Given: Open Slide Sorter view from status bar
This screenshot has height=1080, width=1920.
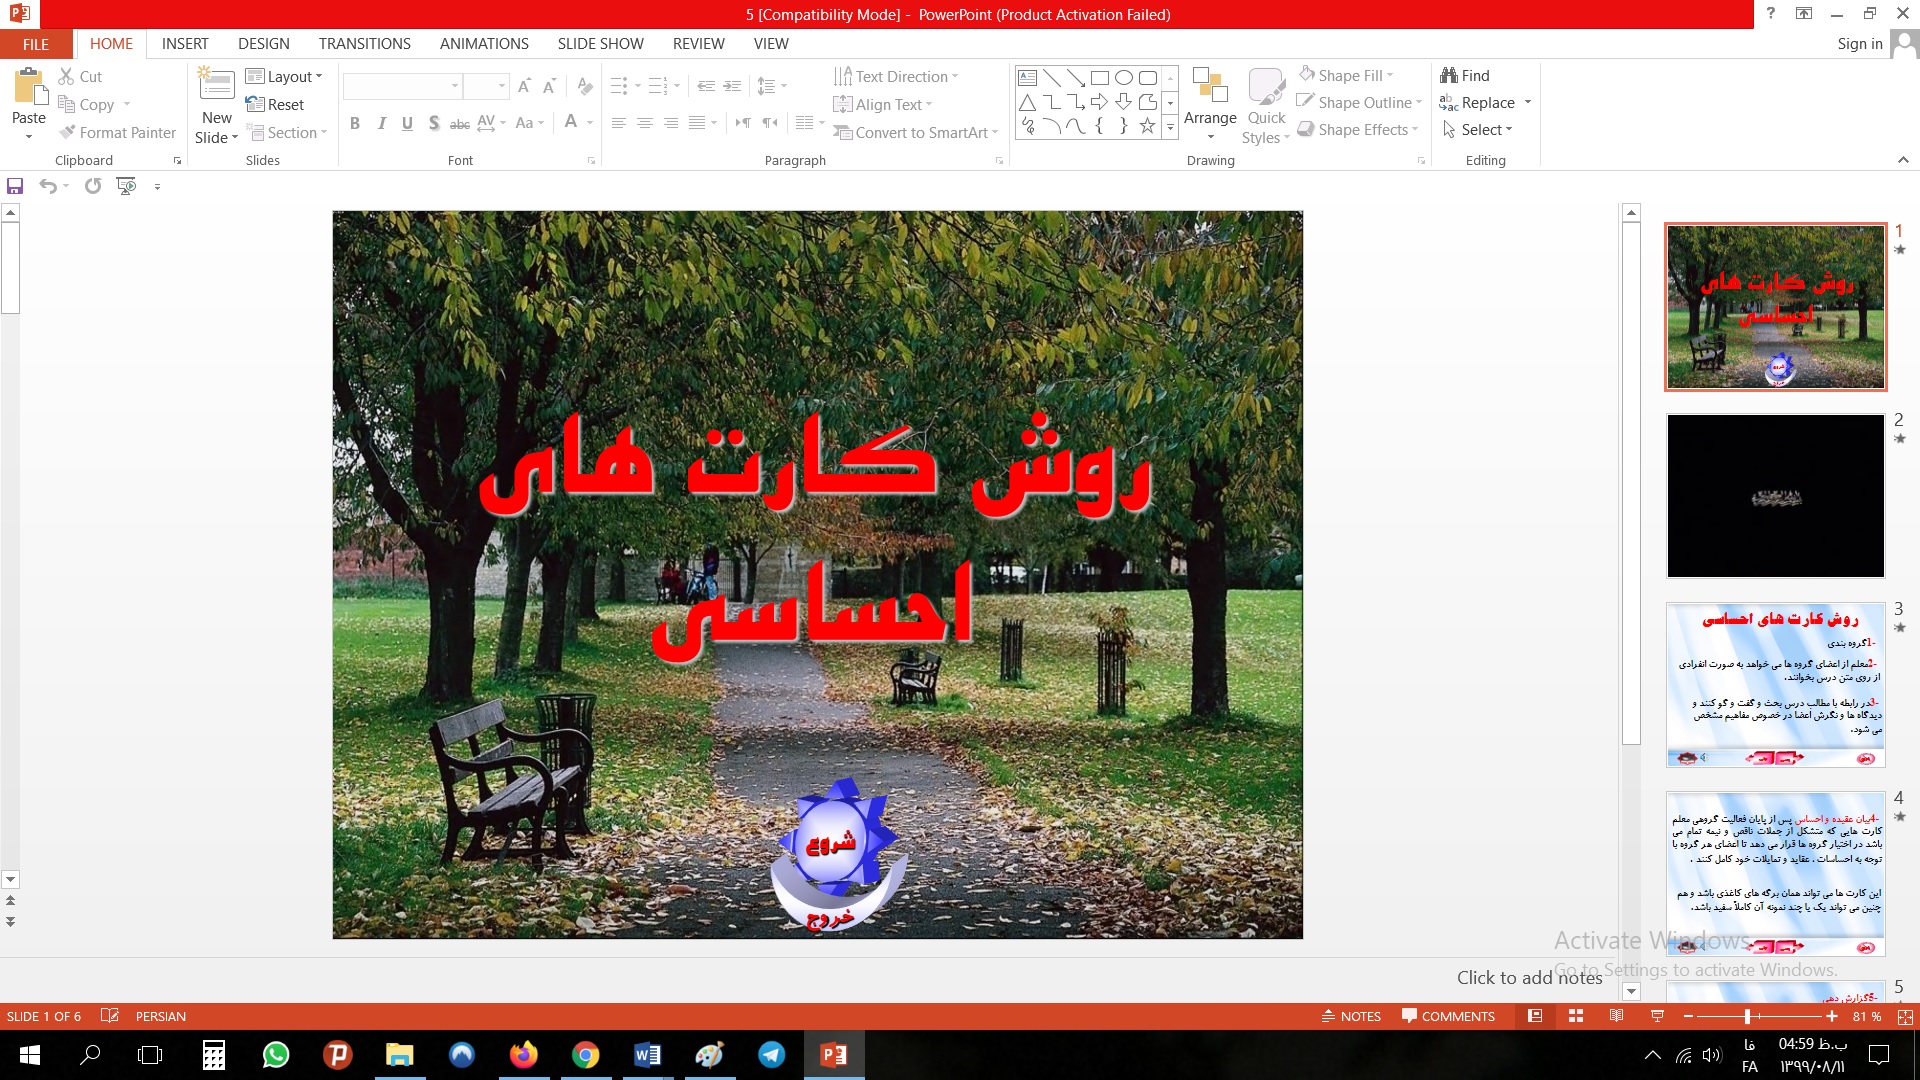Looking at the screenshot, I should [x=1576, y=1016].
